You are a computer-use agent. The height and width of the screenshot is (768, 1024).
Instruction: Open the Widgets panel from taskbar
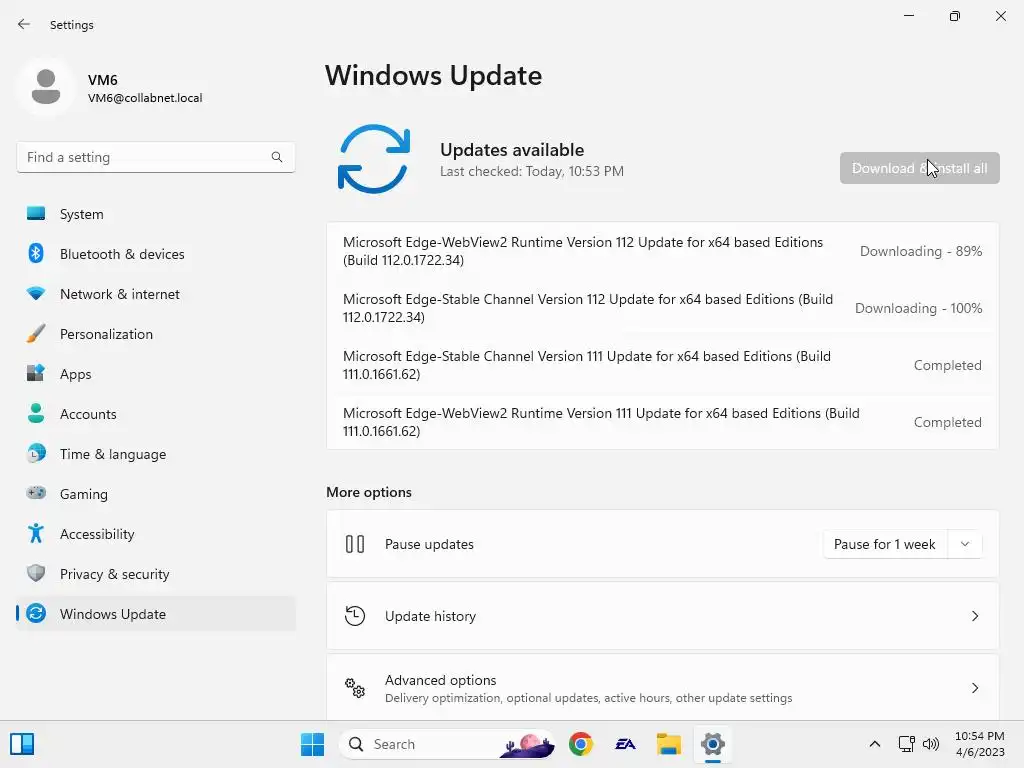point(22,744)
